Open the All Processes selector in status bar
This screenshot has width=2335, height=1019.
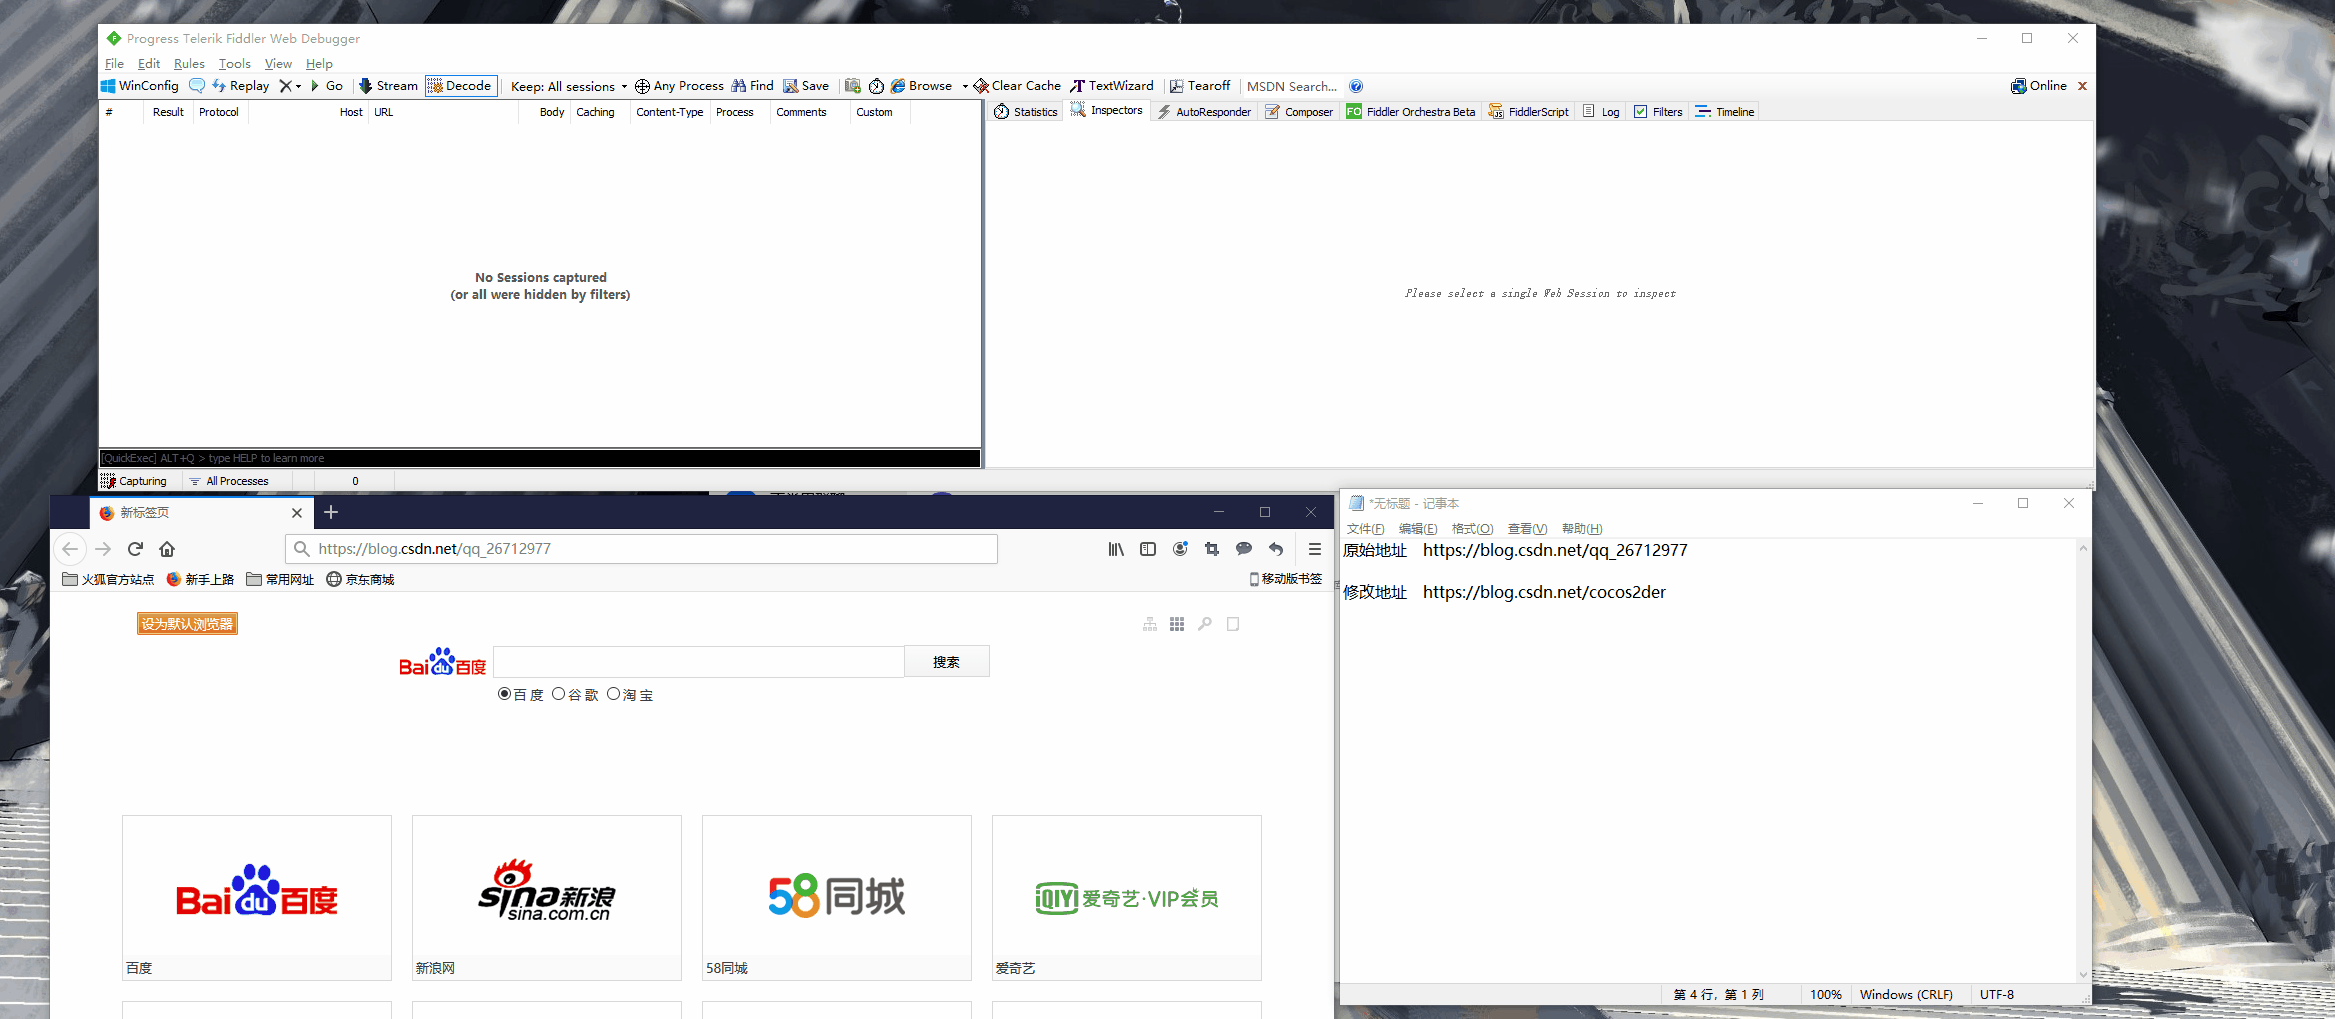(x=237, y=481)
